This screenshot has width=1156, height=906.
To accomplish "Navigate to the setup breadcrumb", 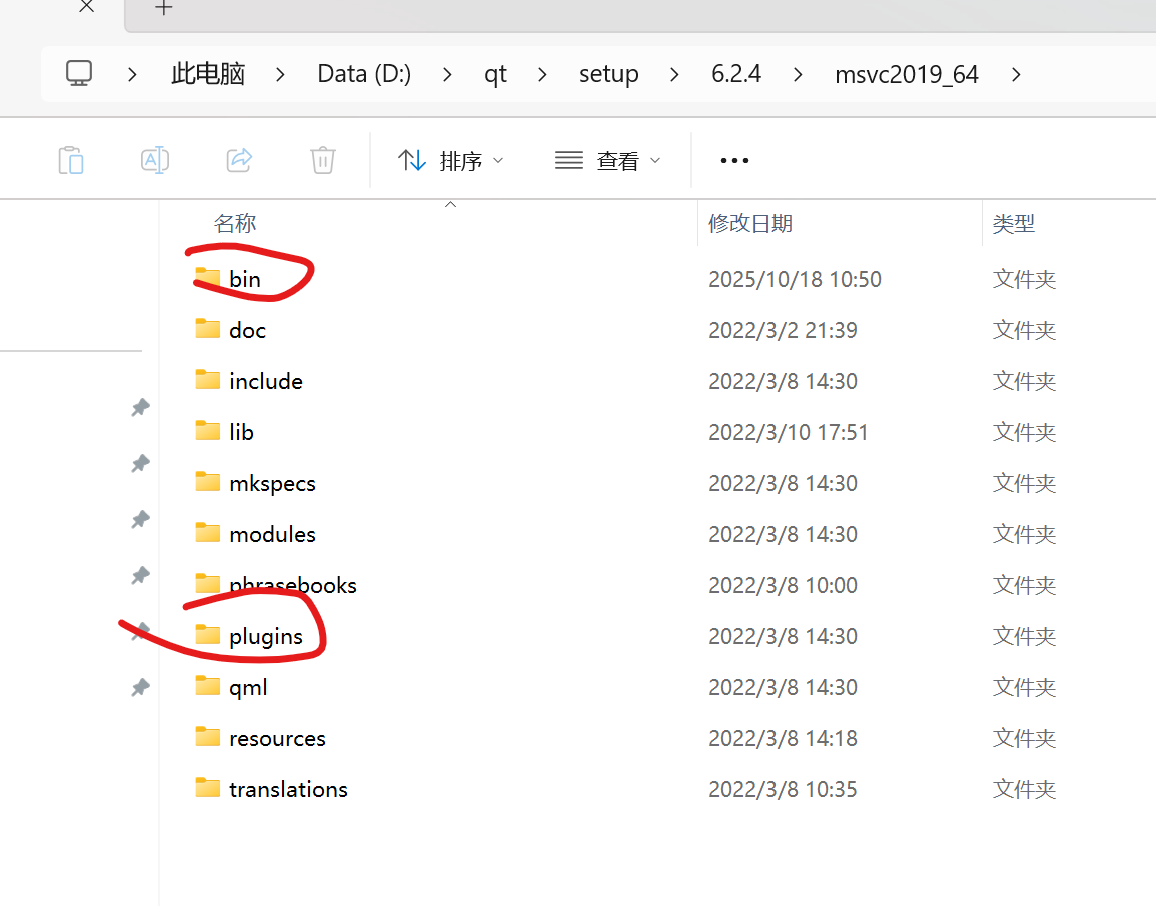I will pos(608,74).
